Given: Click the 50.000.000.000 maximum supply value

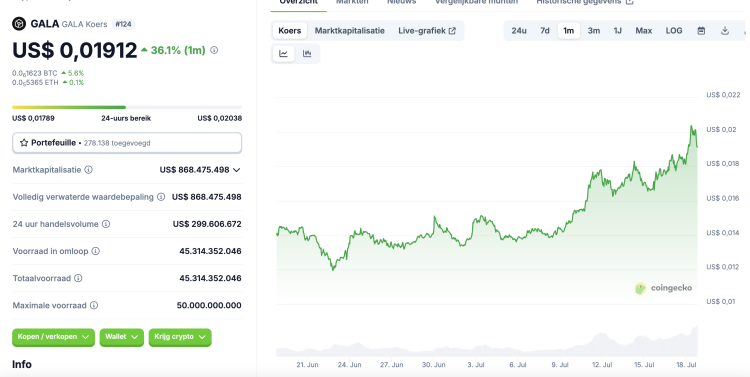Looking at the screenshot, I should coord(209,305).
